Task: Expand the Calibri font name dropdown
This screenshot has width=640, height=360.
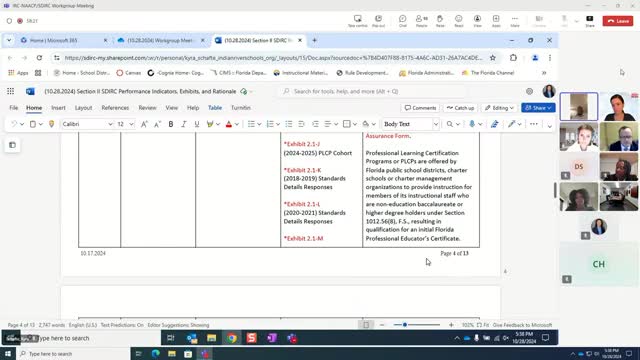Action: click(110, 124)
